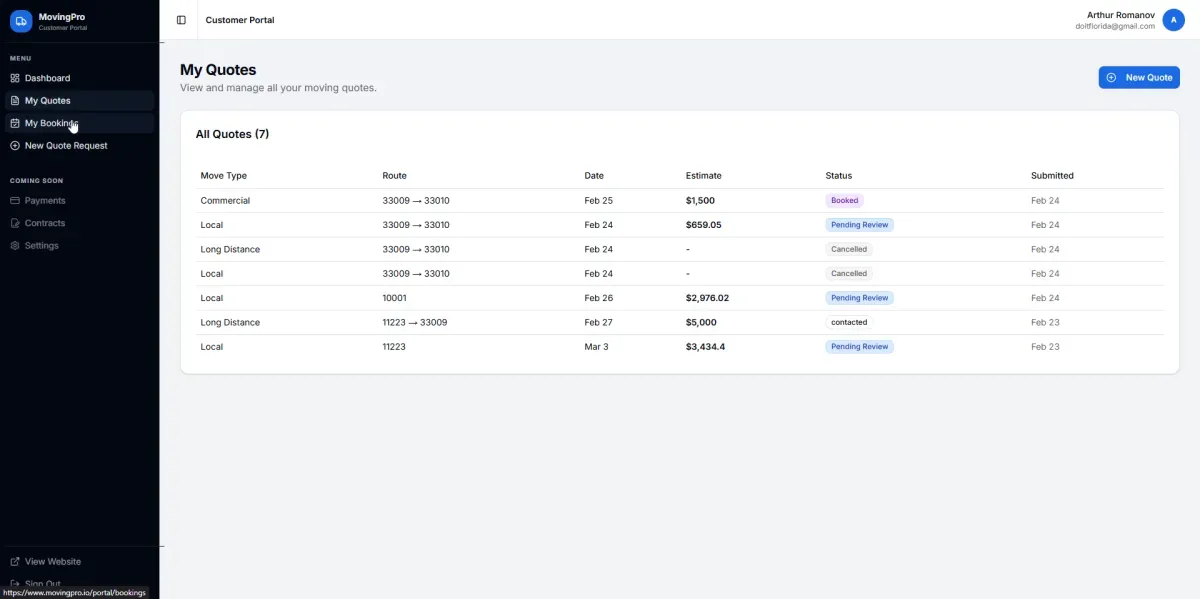Click the New Quote Request plus icon

(x=15, y=146)
